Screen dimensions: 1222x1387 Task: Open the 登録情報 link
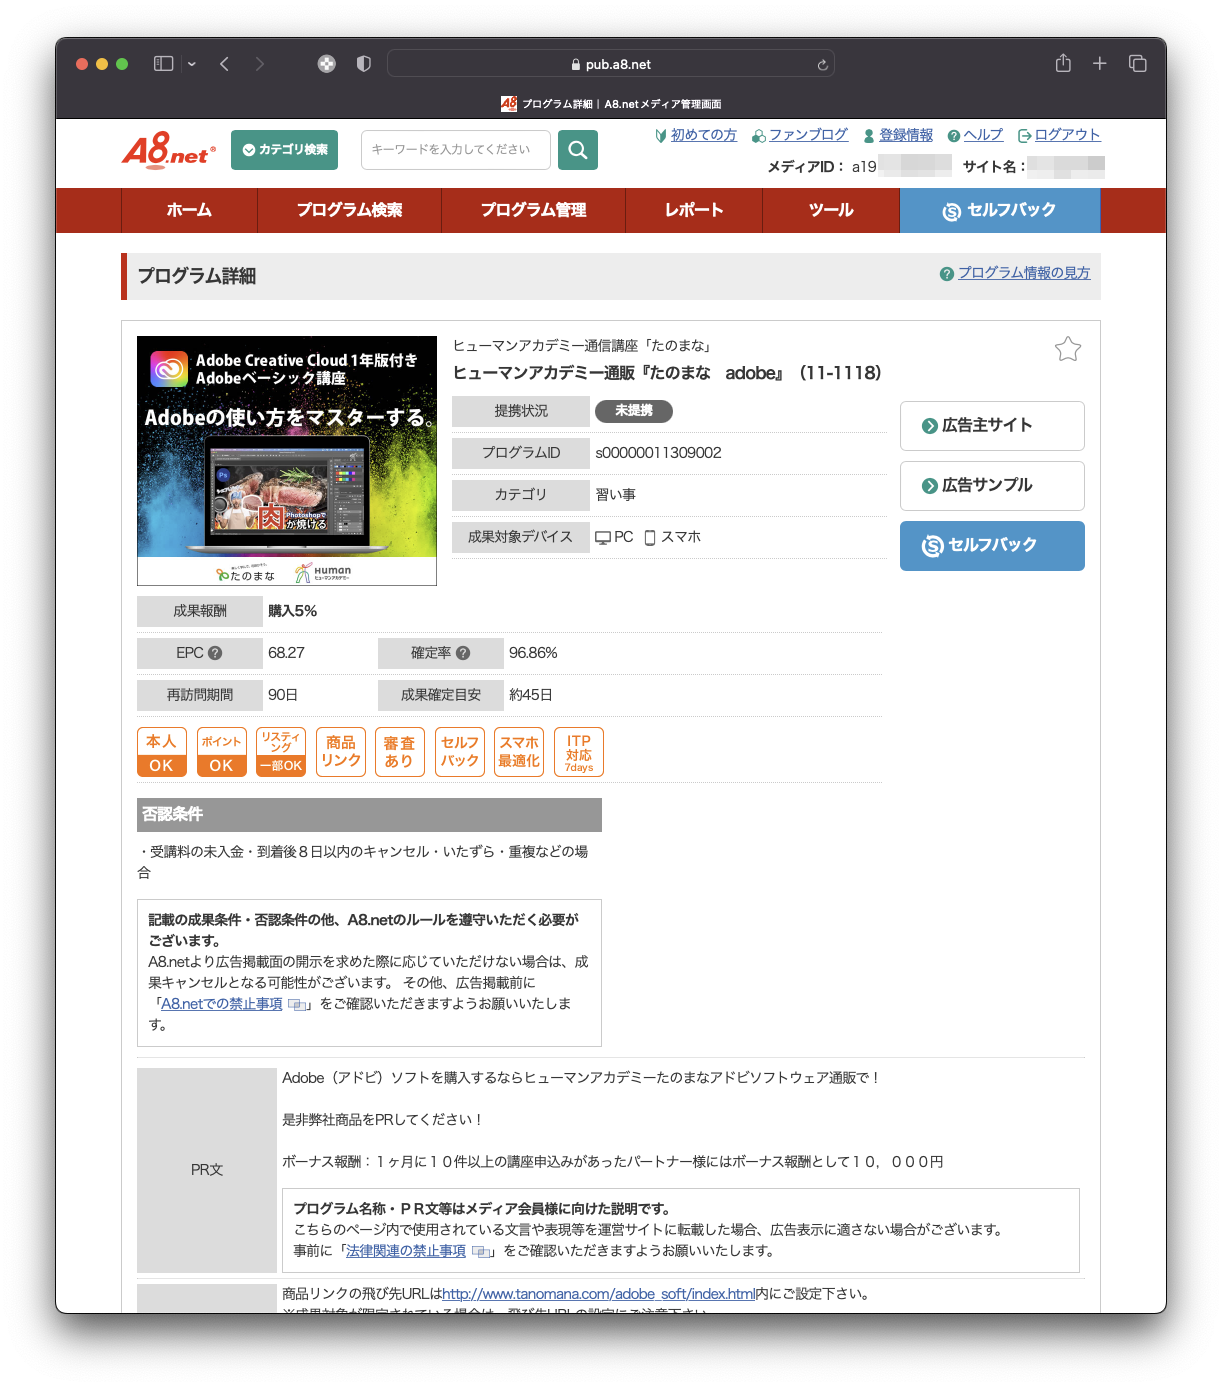point(906,135)
